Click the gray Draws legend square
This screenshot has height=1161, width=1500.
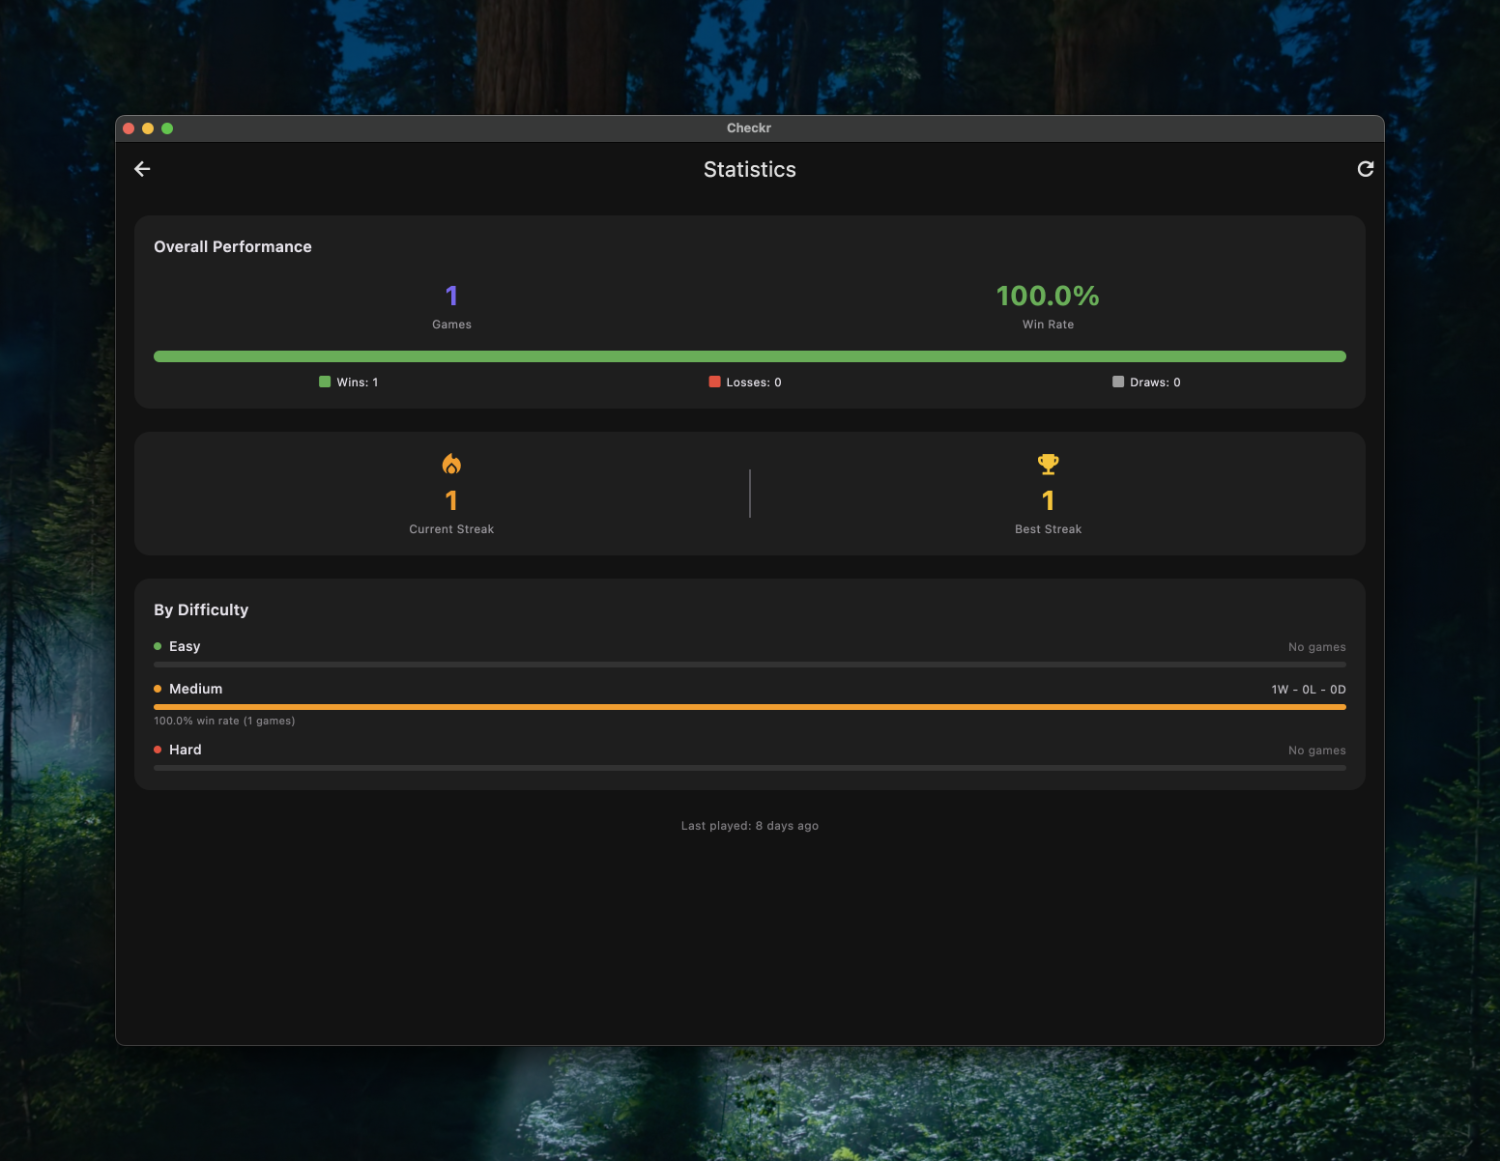(x=1118, y=382)
